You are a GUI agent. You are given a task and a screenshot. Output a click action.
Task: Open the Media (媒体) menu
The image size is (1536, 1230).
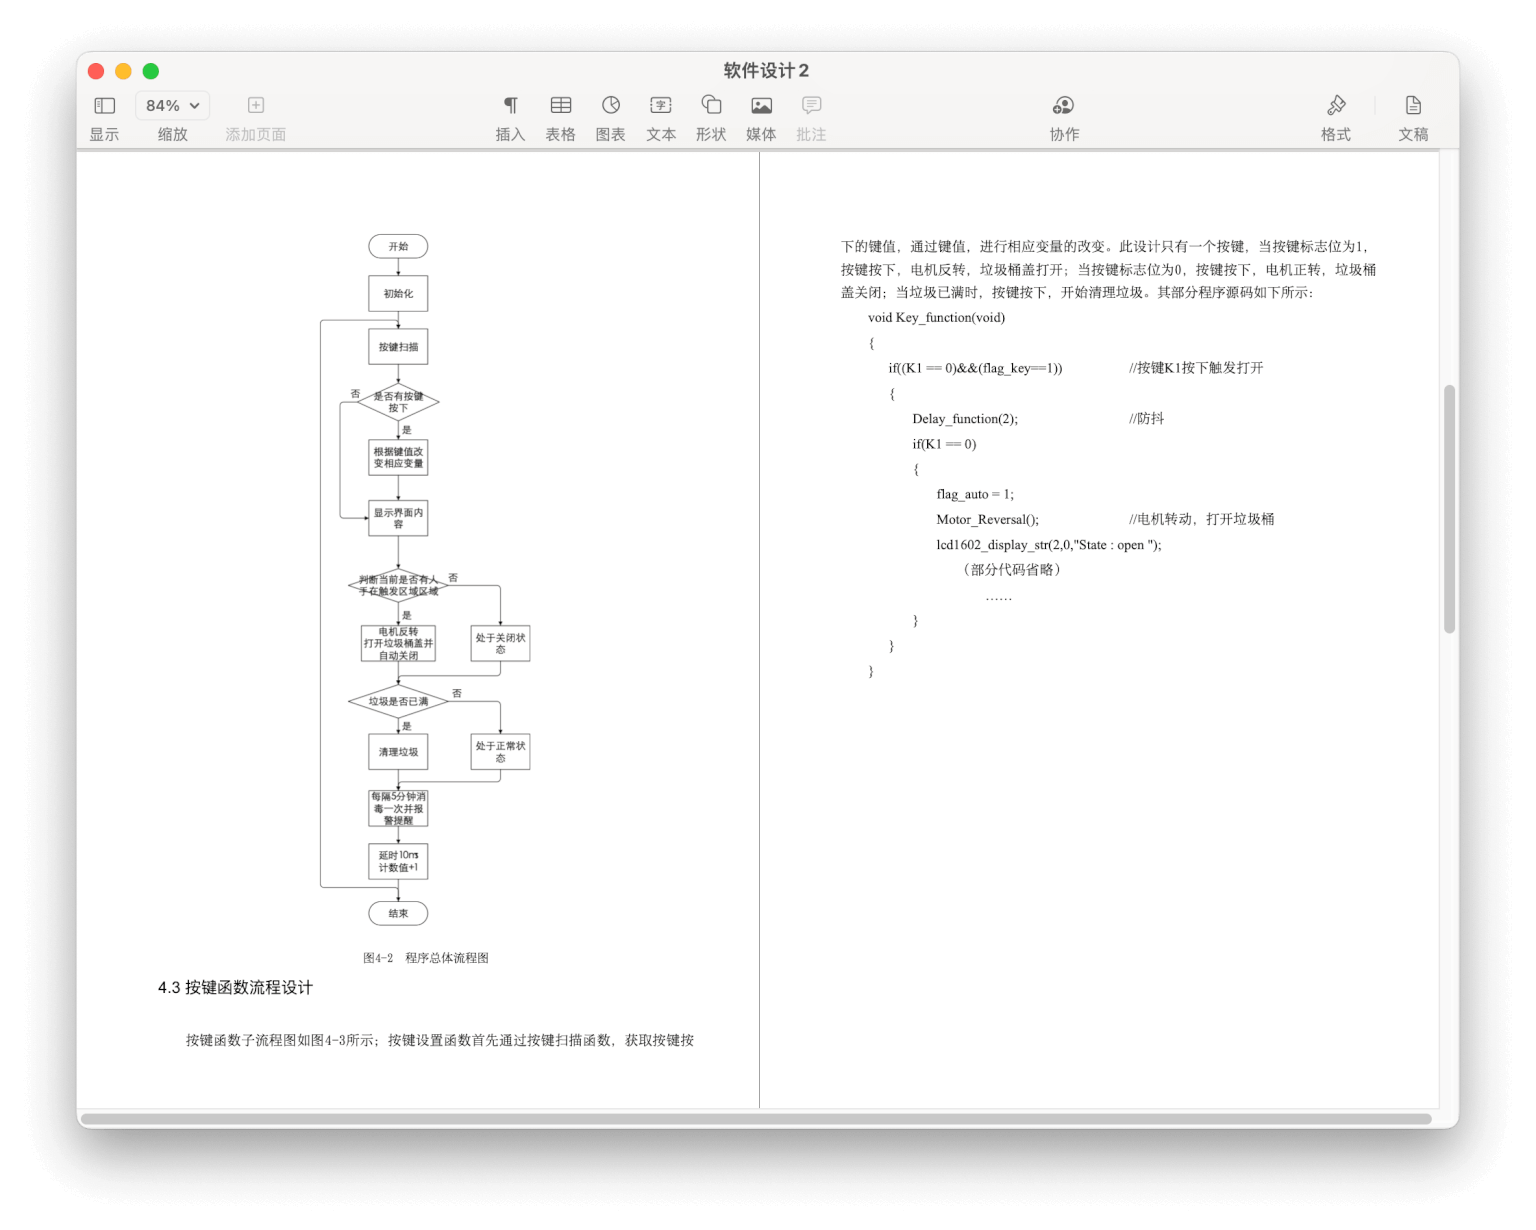(x=761, y=105)
